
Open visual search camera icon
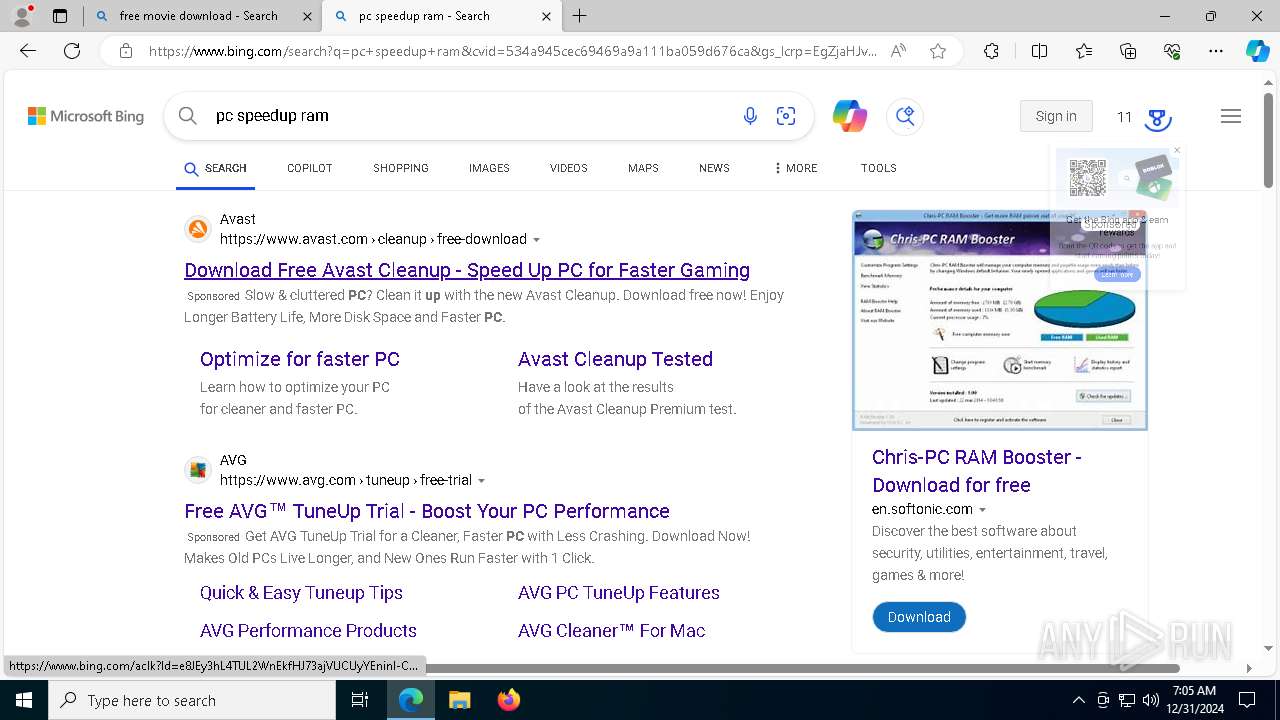786,116
